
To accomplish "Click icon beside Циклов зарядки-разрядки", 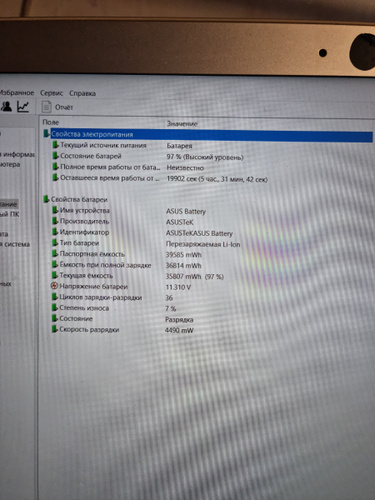I will 55,297.
